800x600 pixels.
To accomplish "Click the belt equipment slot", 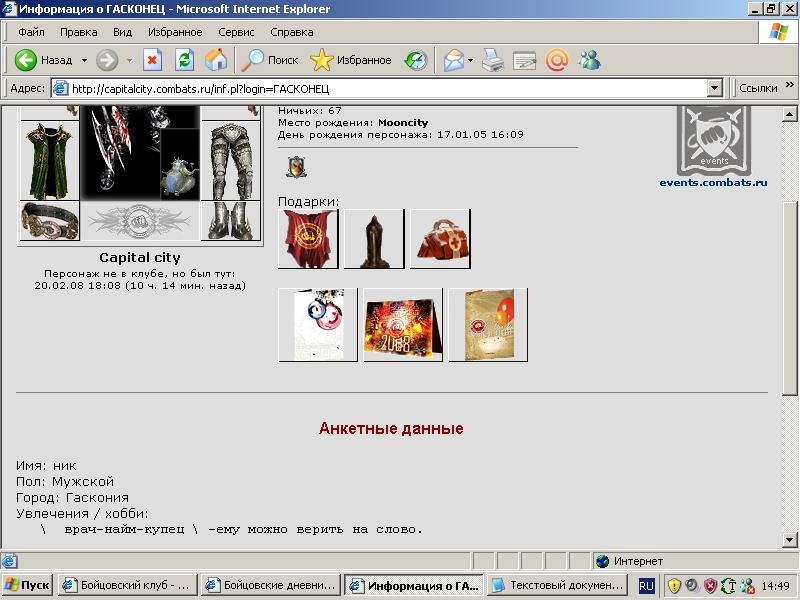I will coord(49,220).
